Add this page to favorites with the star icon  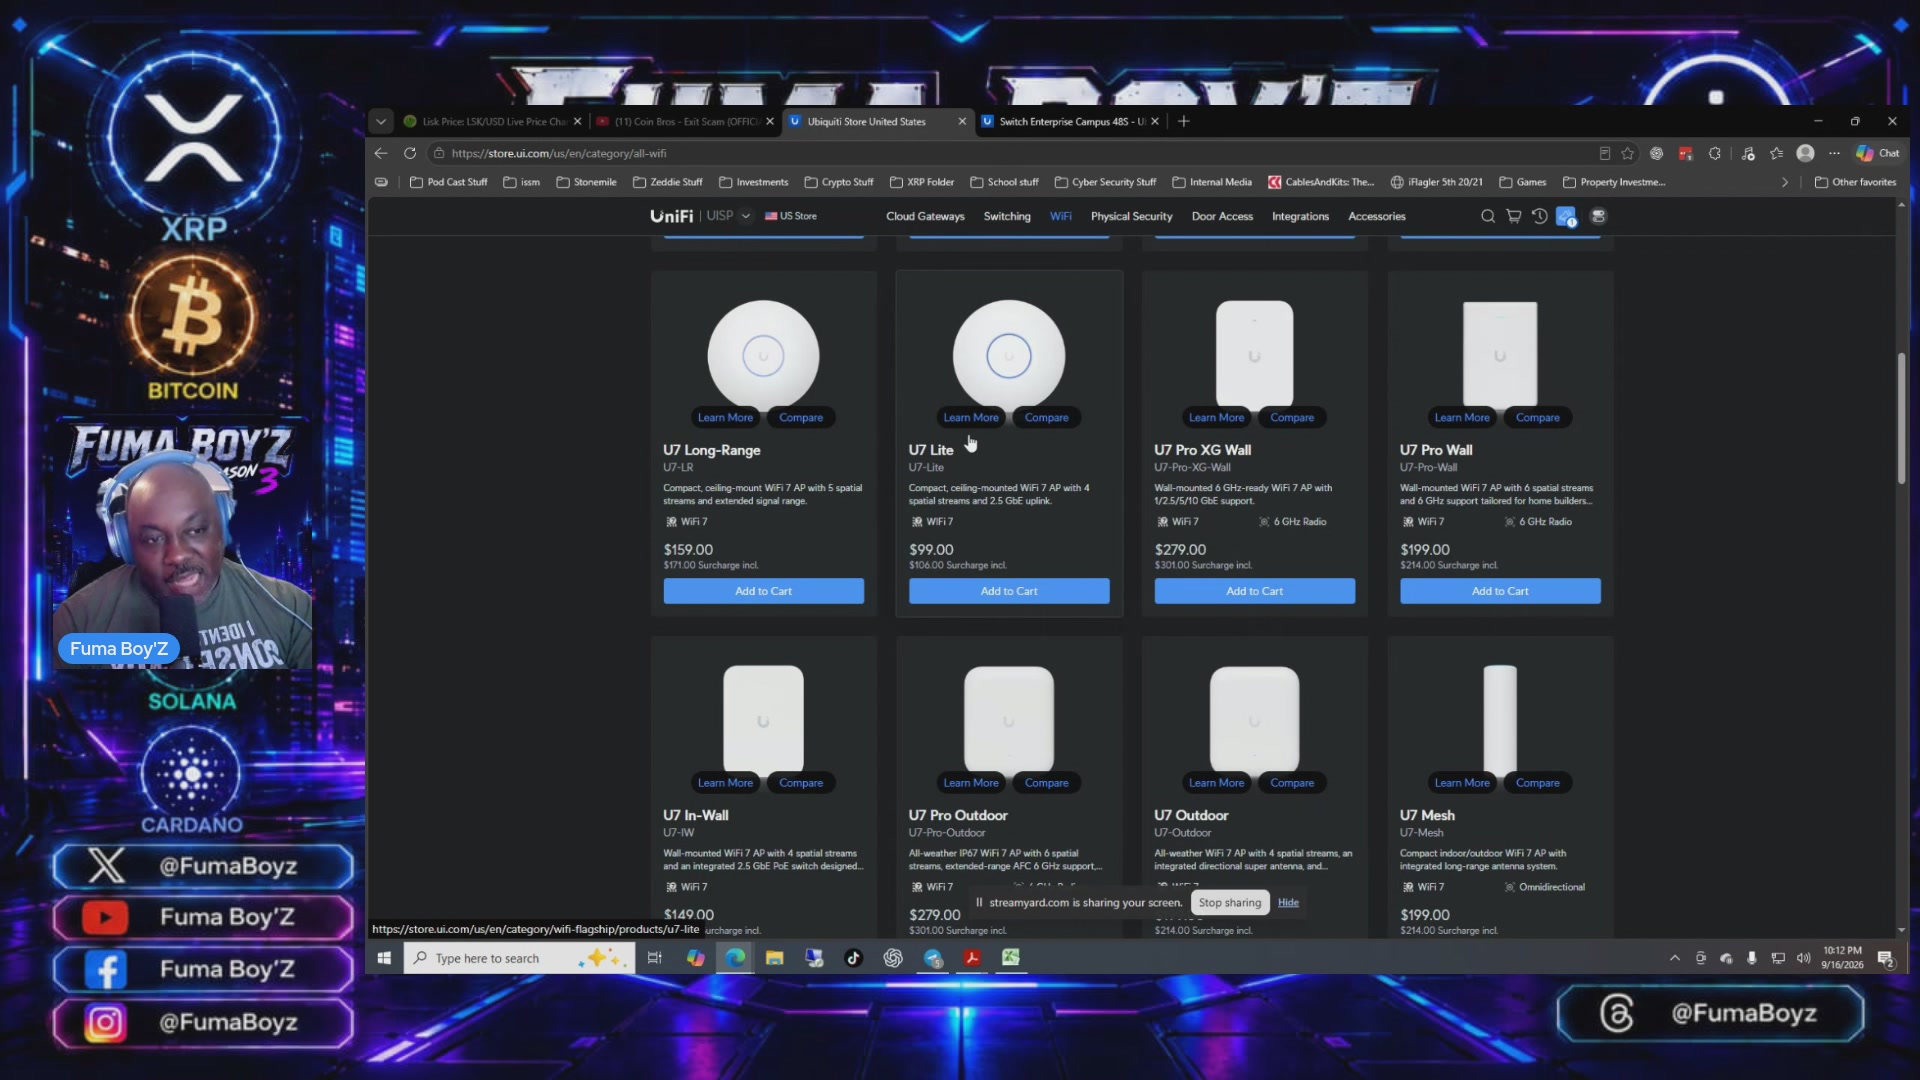[1628, 153]
